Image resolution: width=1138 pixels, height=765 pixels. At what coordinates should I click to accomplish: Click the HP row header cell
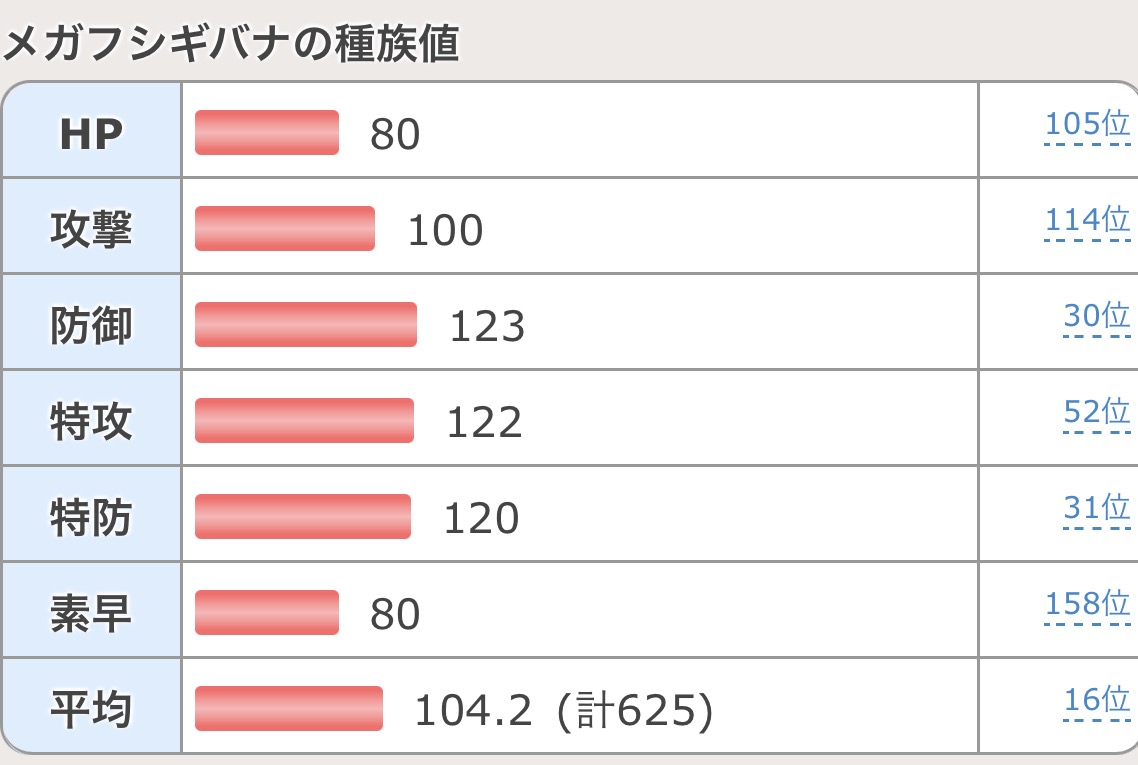pos(92,133)
